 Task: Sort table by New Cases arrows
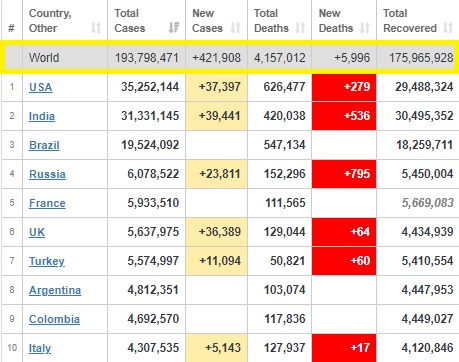(236, 28)
